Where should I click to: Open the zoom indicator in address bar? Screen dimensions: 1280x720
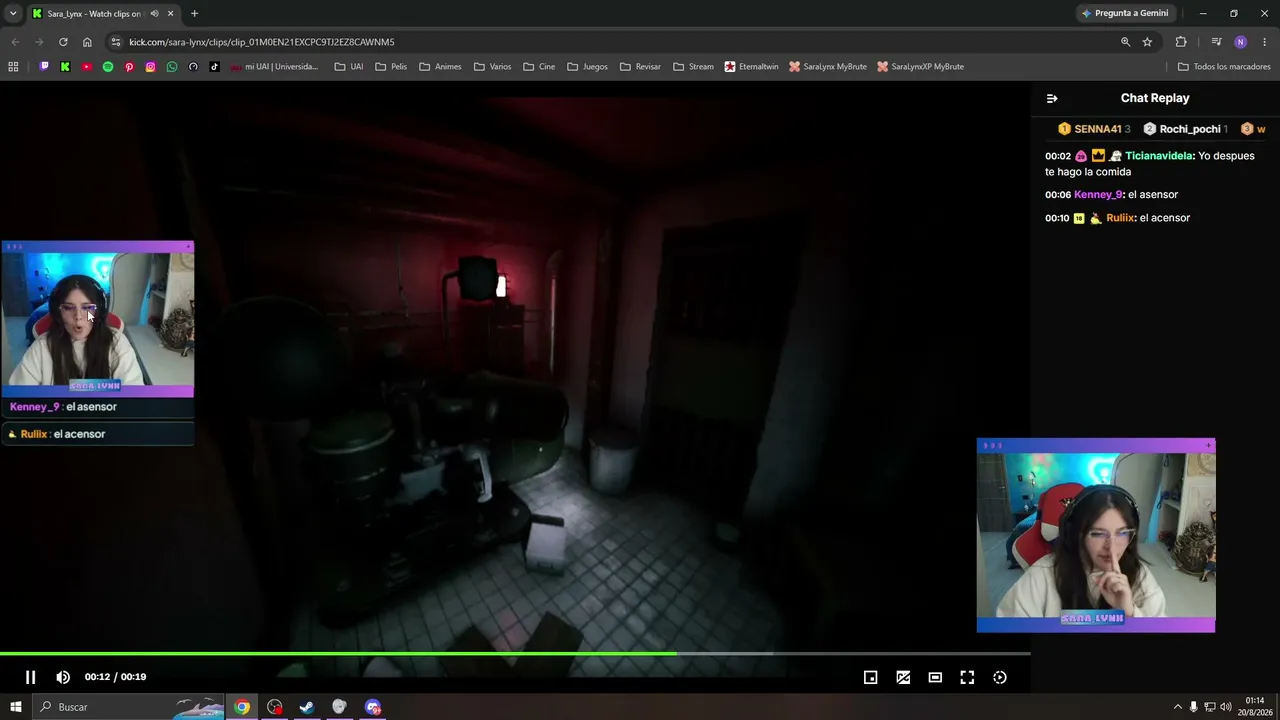coord(1125,42)
